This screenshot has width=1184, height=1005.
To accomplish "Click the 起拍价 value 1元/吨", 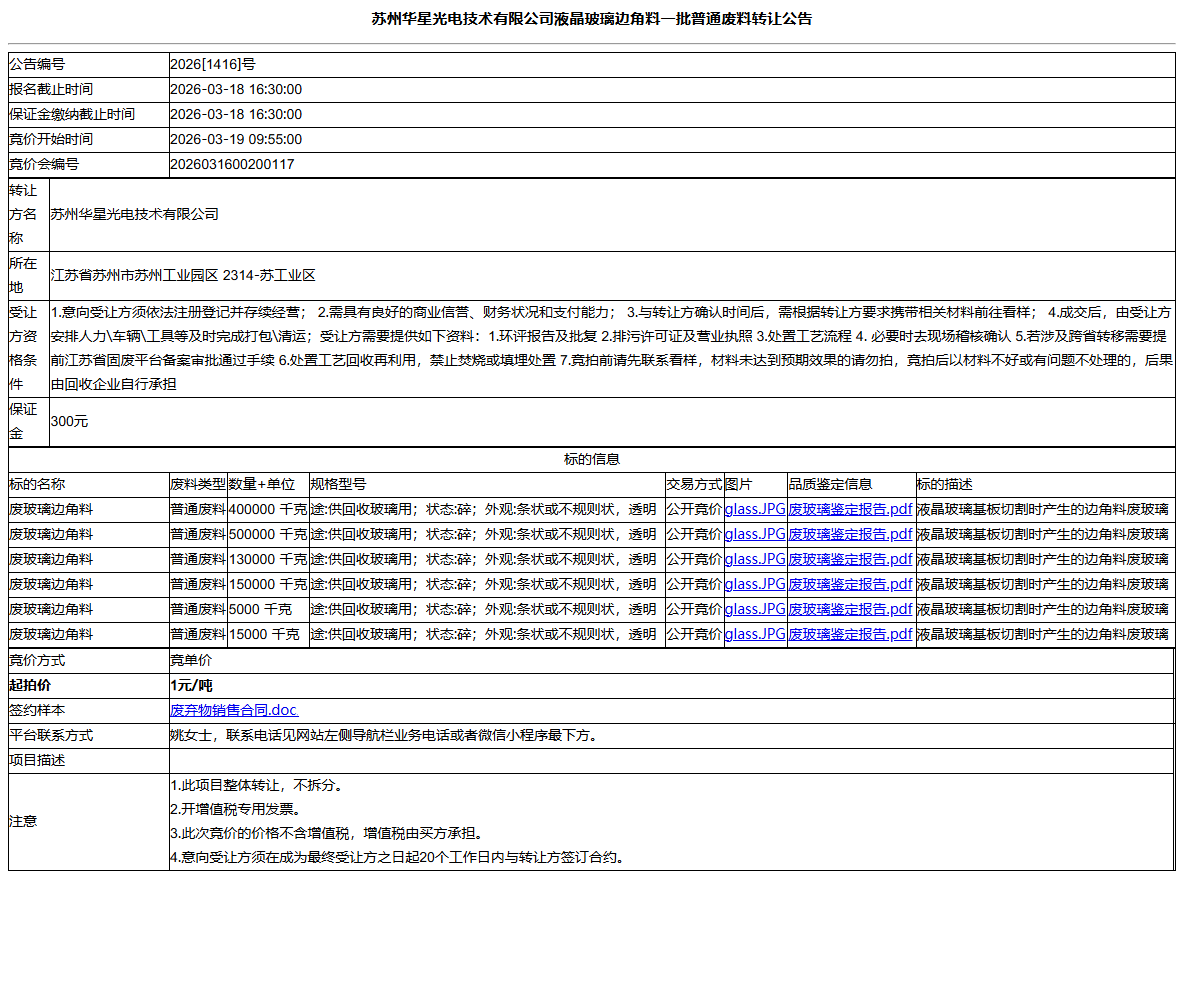I will tap(185, 685).
